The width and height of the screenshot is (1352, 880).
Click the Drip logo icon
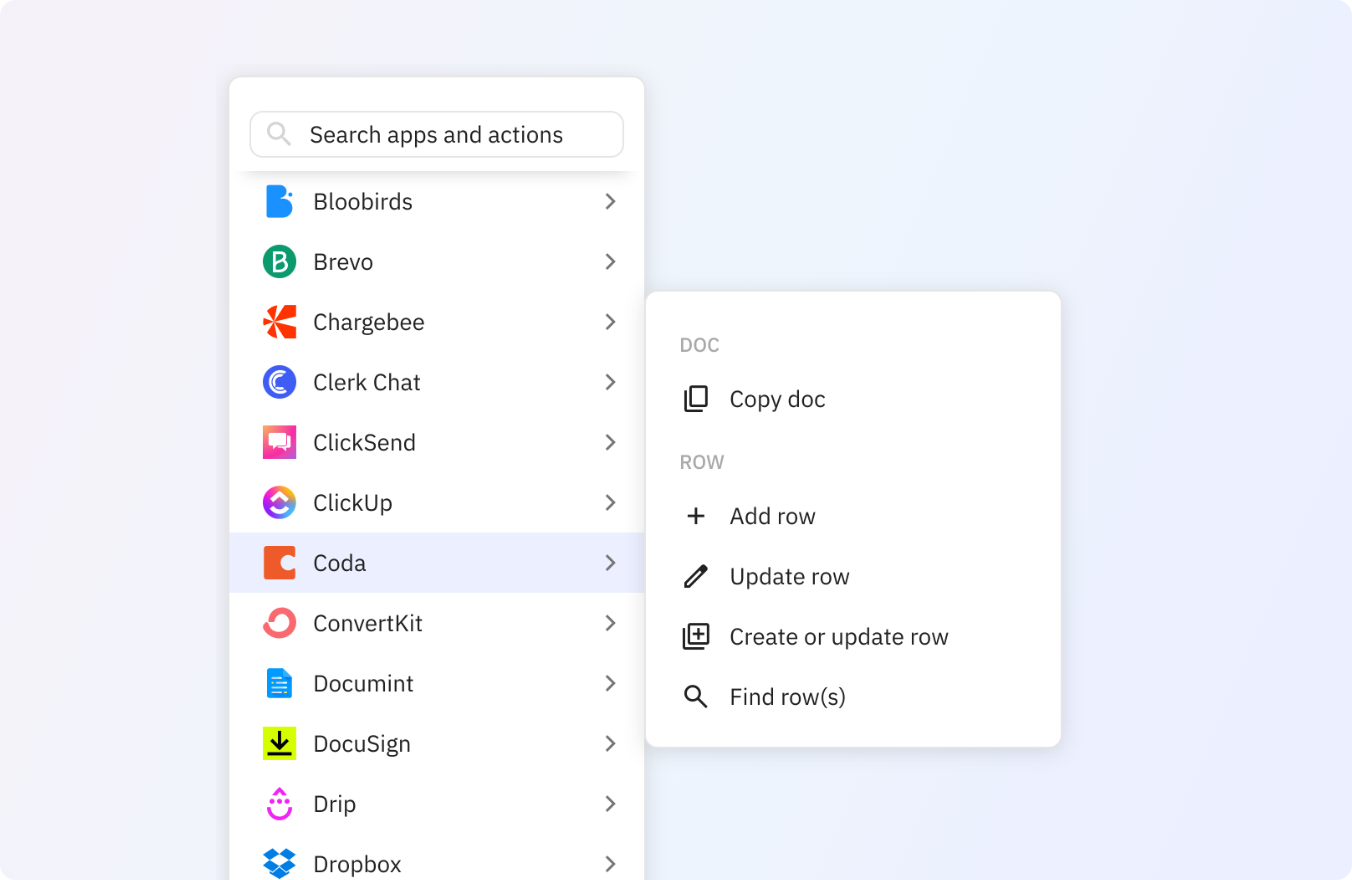[x=279, y=803]
